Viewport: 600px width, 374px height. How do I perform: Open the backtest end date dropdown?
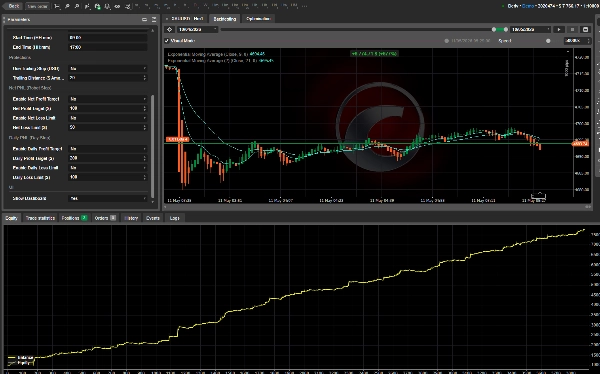click(x=530, y=29)
